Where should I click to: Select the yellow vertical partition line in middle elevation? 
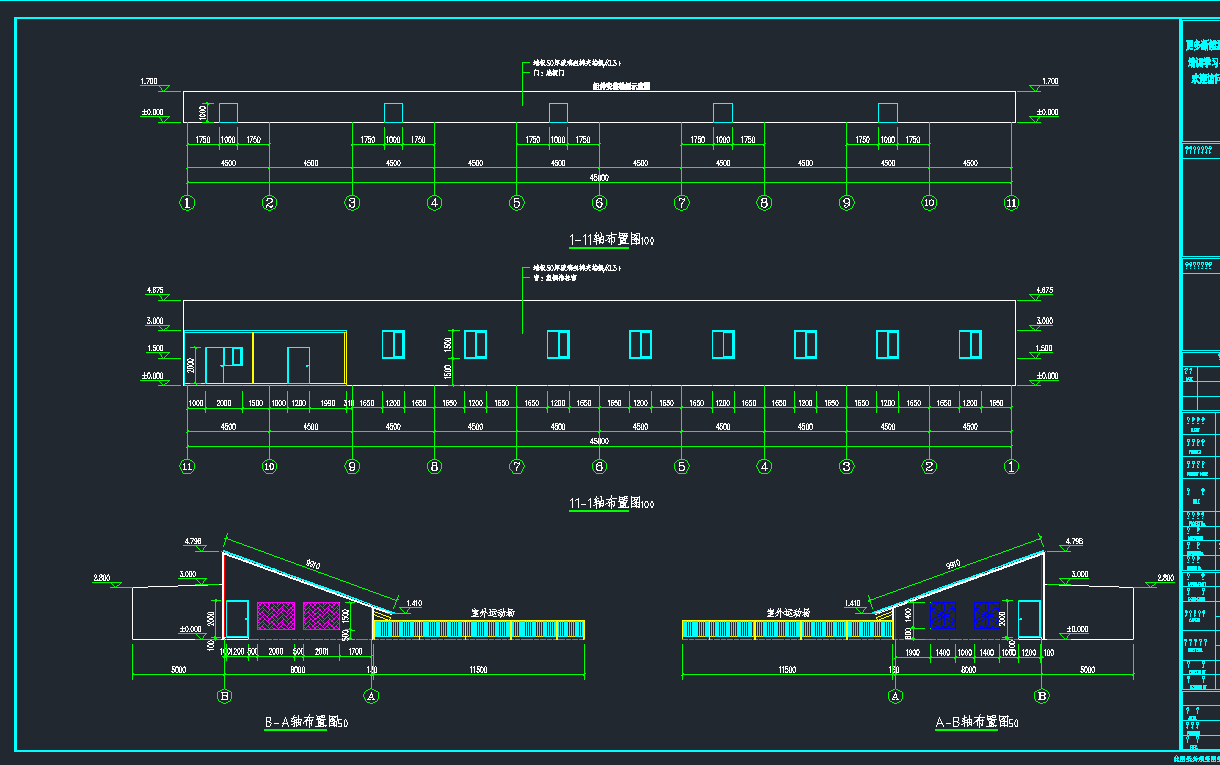pyautogui.click(x=253, y=357)
